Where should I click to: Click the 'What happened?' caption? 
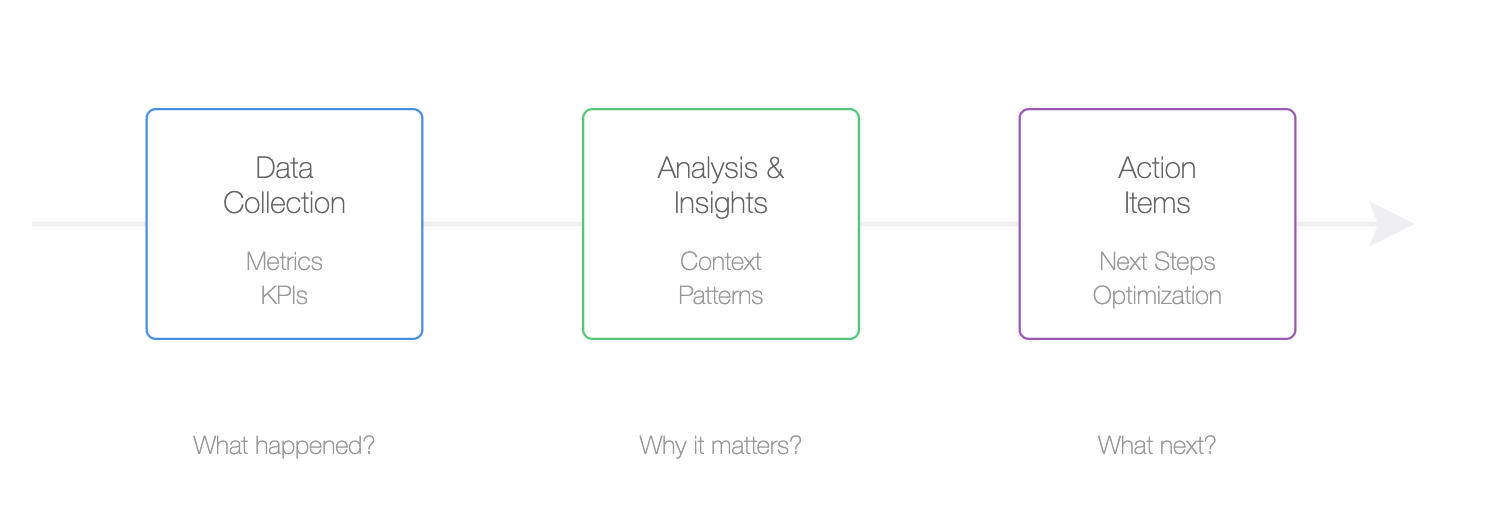[x=284, y=445]
